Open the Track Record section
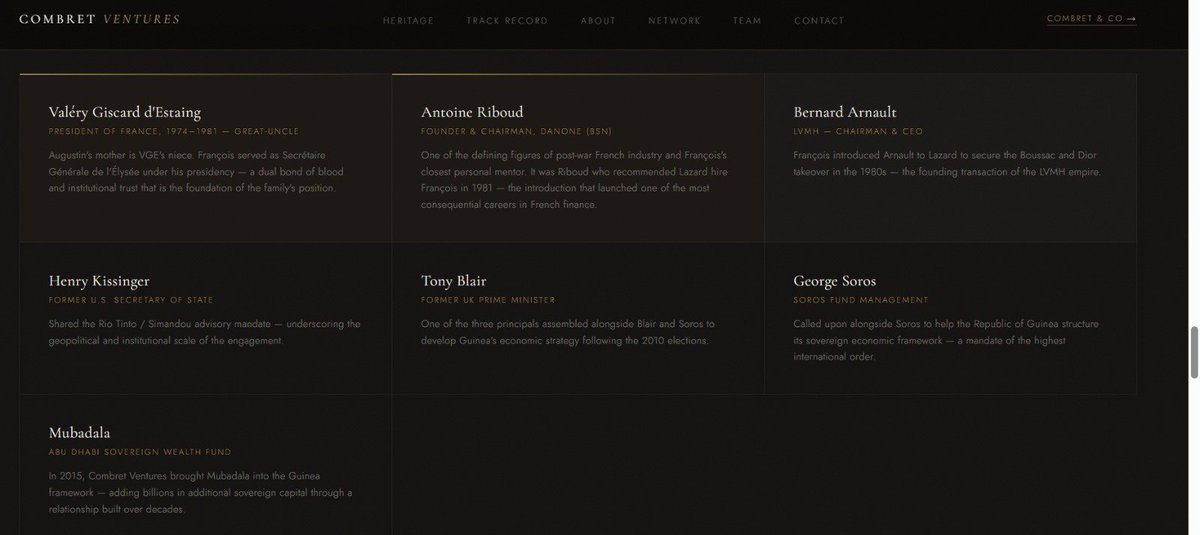Image resolution: width=1200 pixels, height=535 pixels. click(x=507, y=21)
